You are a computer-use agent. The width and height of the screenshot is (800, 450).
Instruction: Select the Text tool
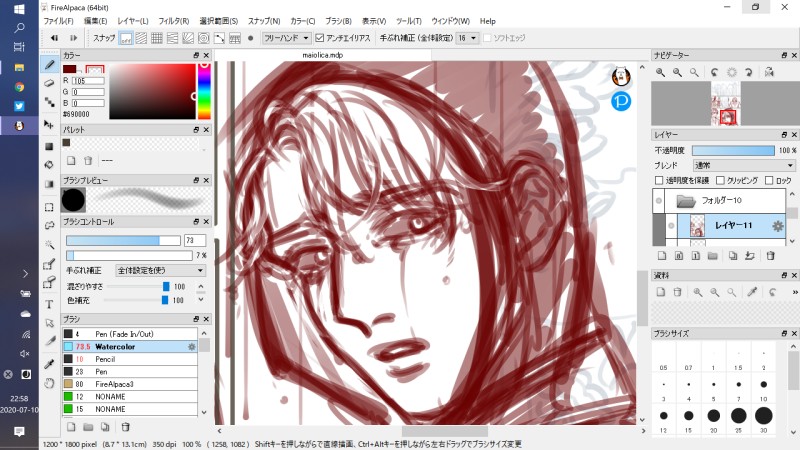[x=49, y=304]
